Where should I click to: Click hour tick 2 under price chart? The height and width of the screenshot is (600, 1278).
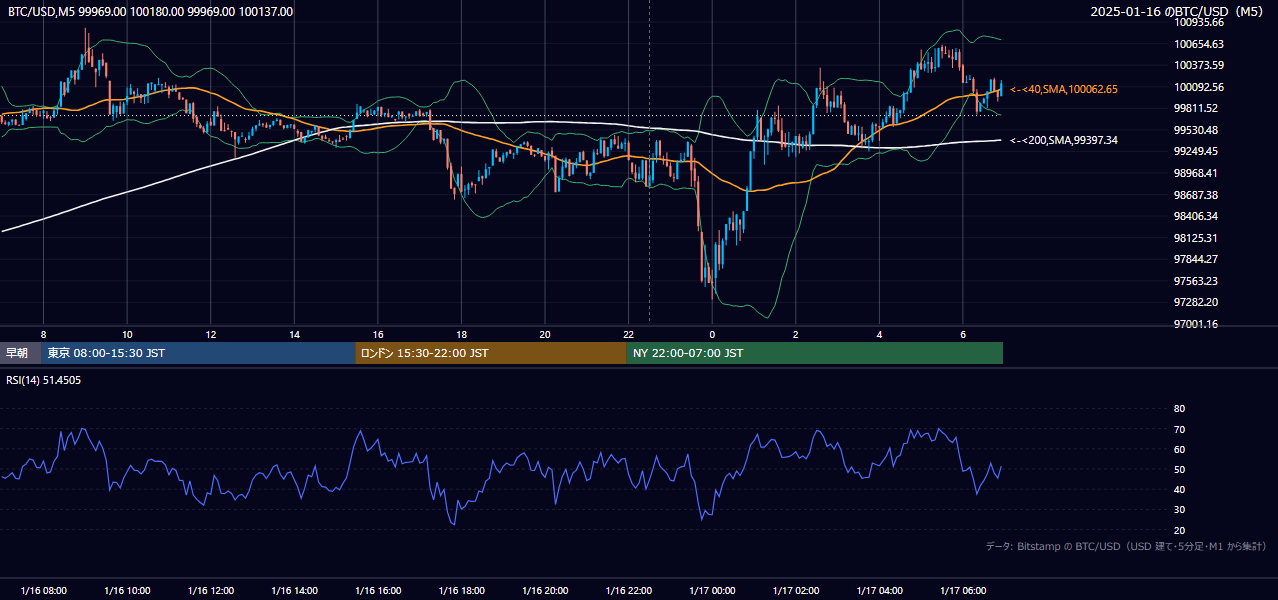pos(796,334)
